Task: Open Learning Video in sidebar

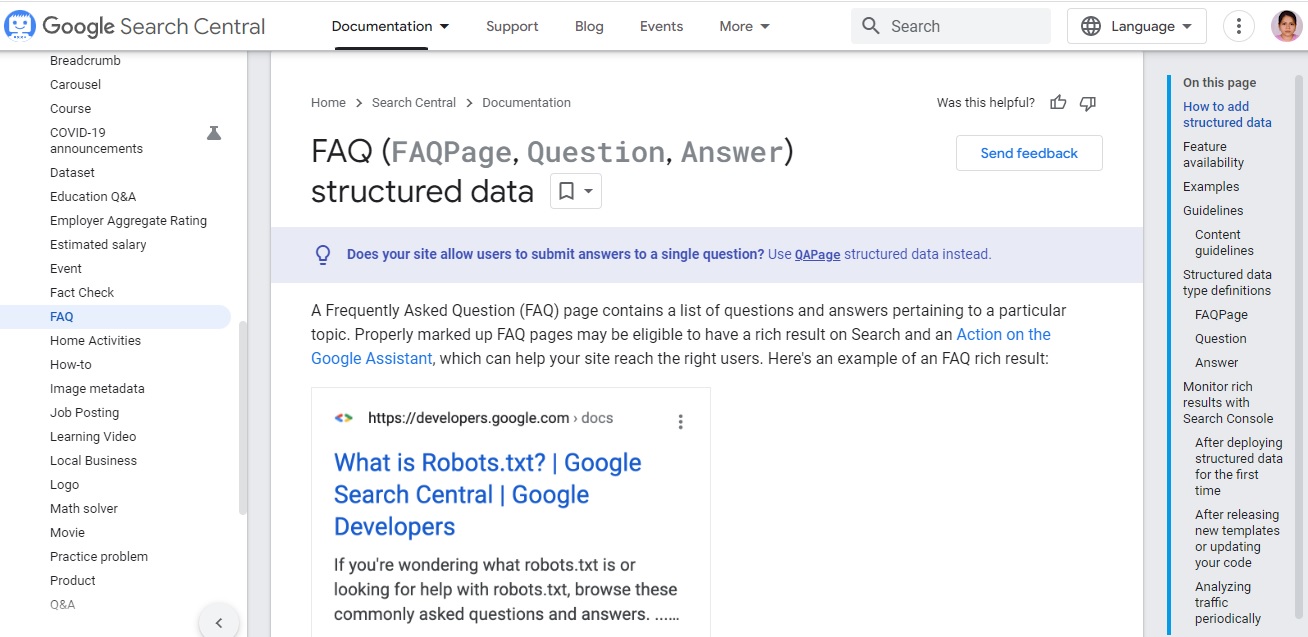Action: coord(93,437)
